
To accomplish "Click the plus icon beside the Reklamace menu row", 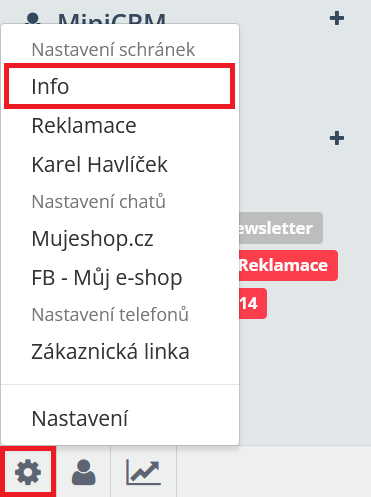I will [337, 138].
